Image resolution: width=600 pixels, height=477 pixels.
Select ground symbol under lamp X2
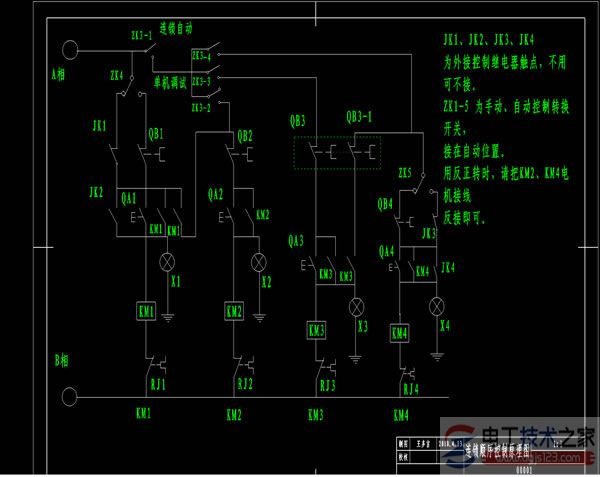click(259, 318)
